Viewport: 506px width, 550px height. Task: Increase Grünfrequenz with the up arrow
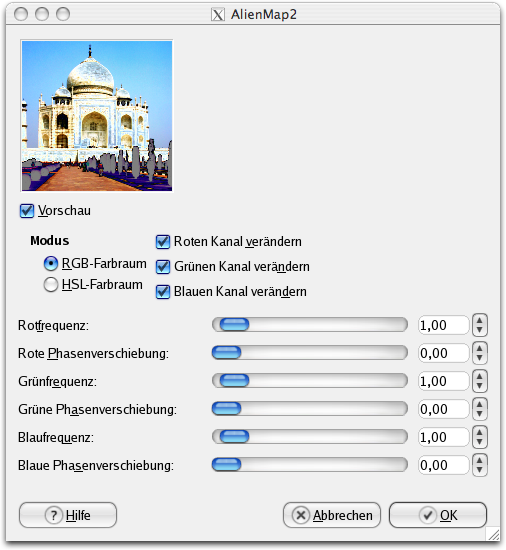[x=480, y=376]
